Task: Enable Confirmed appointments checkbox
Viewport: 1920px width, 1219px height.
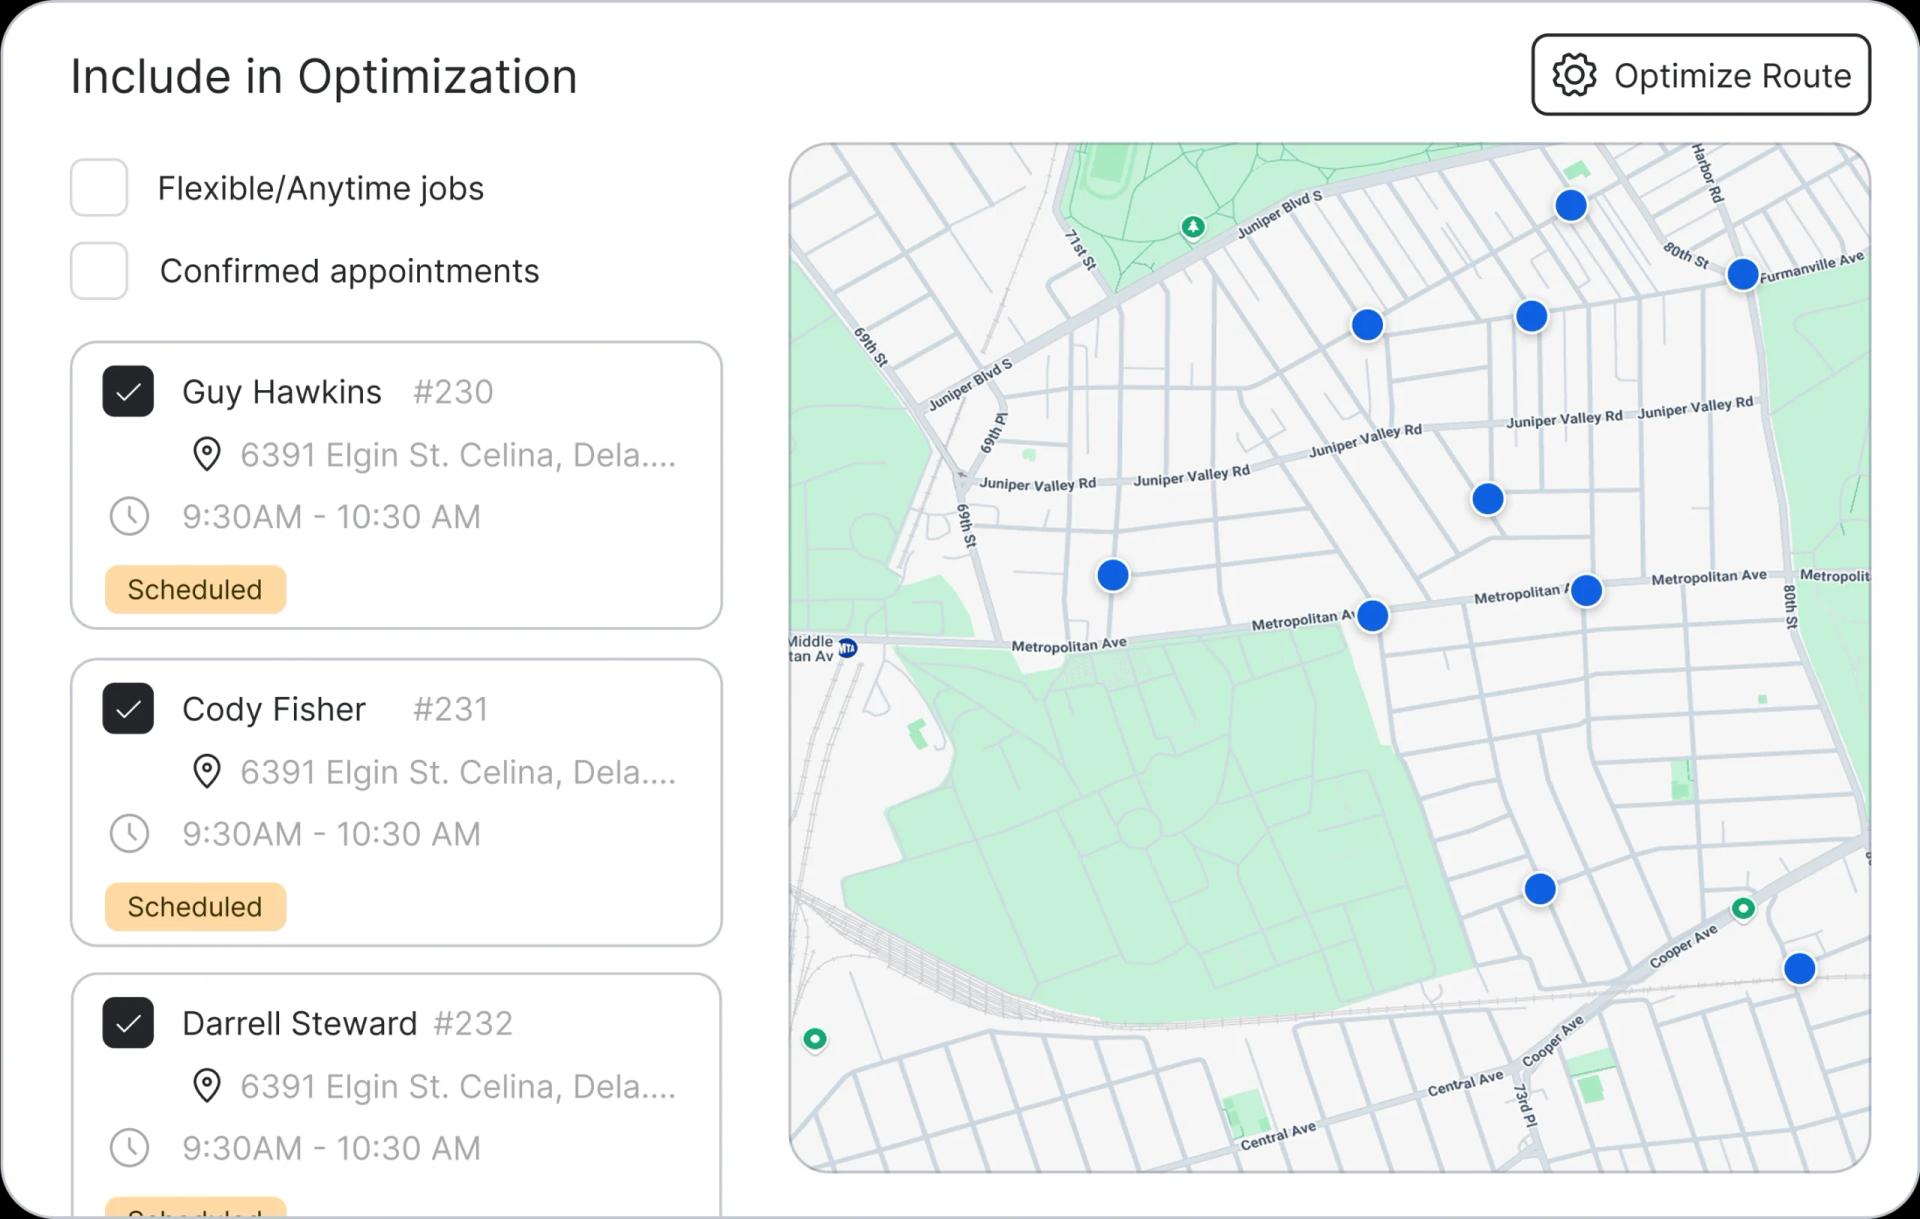Action: pos(99,270)
